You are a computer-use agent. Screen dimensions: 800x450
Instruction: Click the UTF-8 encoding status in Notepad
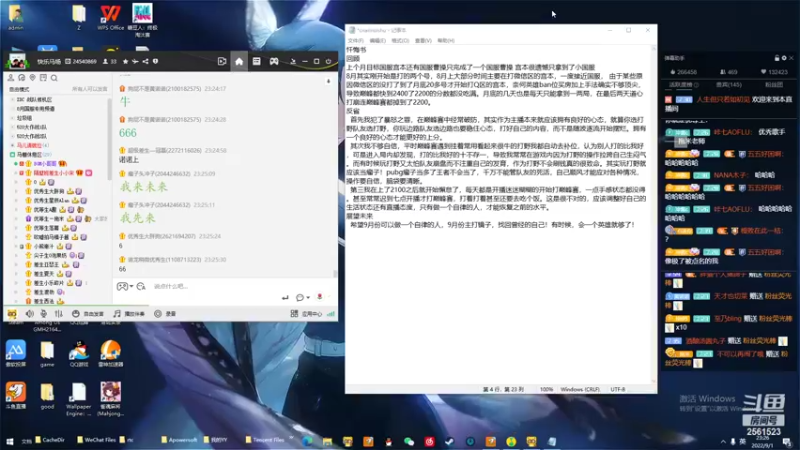(x=617, y=389)
